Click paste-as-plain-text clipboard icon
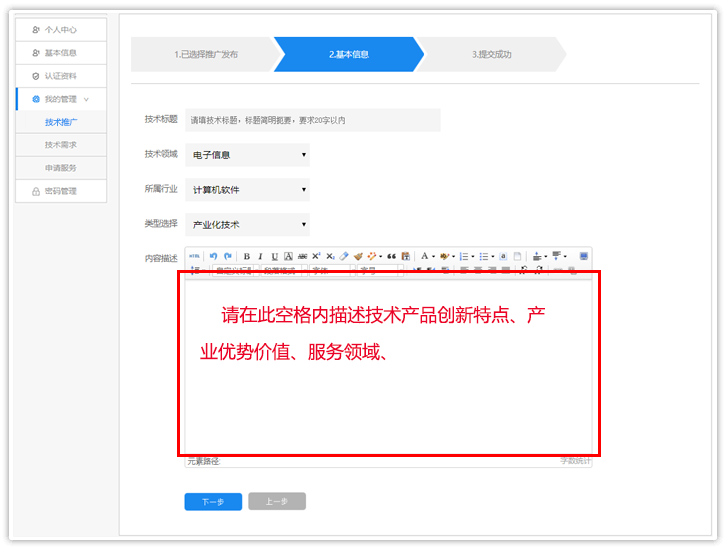This screenshot has height=550, width=726. point(406,256)
